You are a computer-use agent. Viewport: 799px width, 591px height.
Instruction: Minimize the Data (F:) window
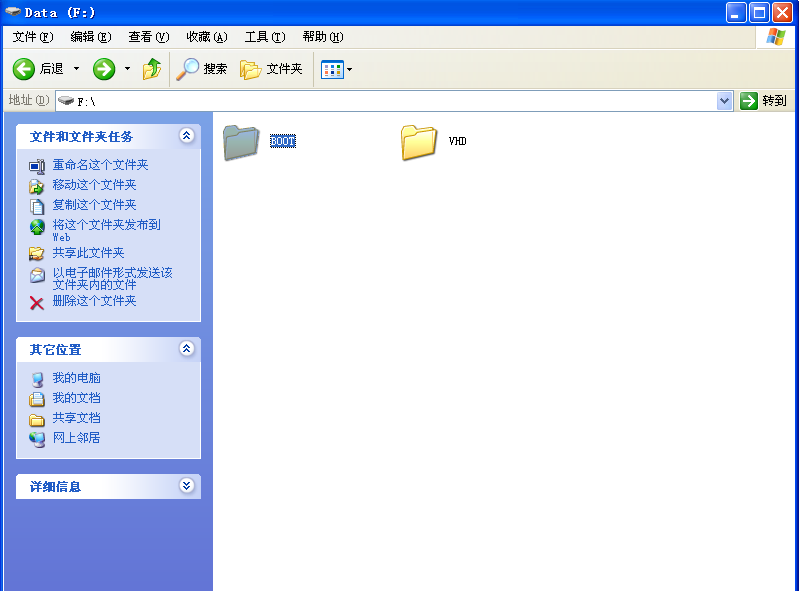[x=736, y=12]
